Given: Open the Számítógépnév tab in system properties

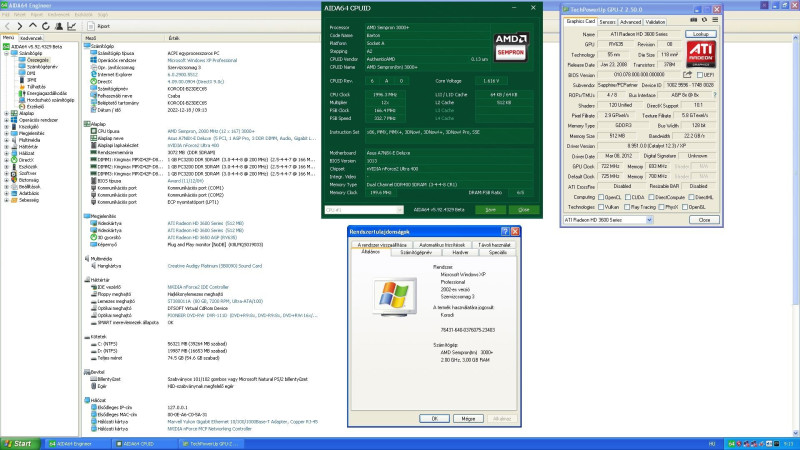Looking at the screenshot, I should pos(416,252).
